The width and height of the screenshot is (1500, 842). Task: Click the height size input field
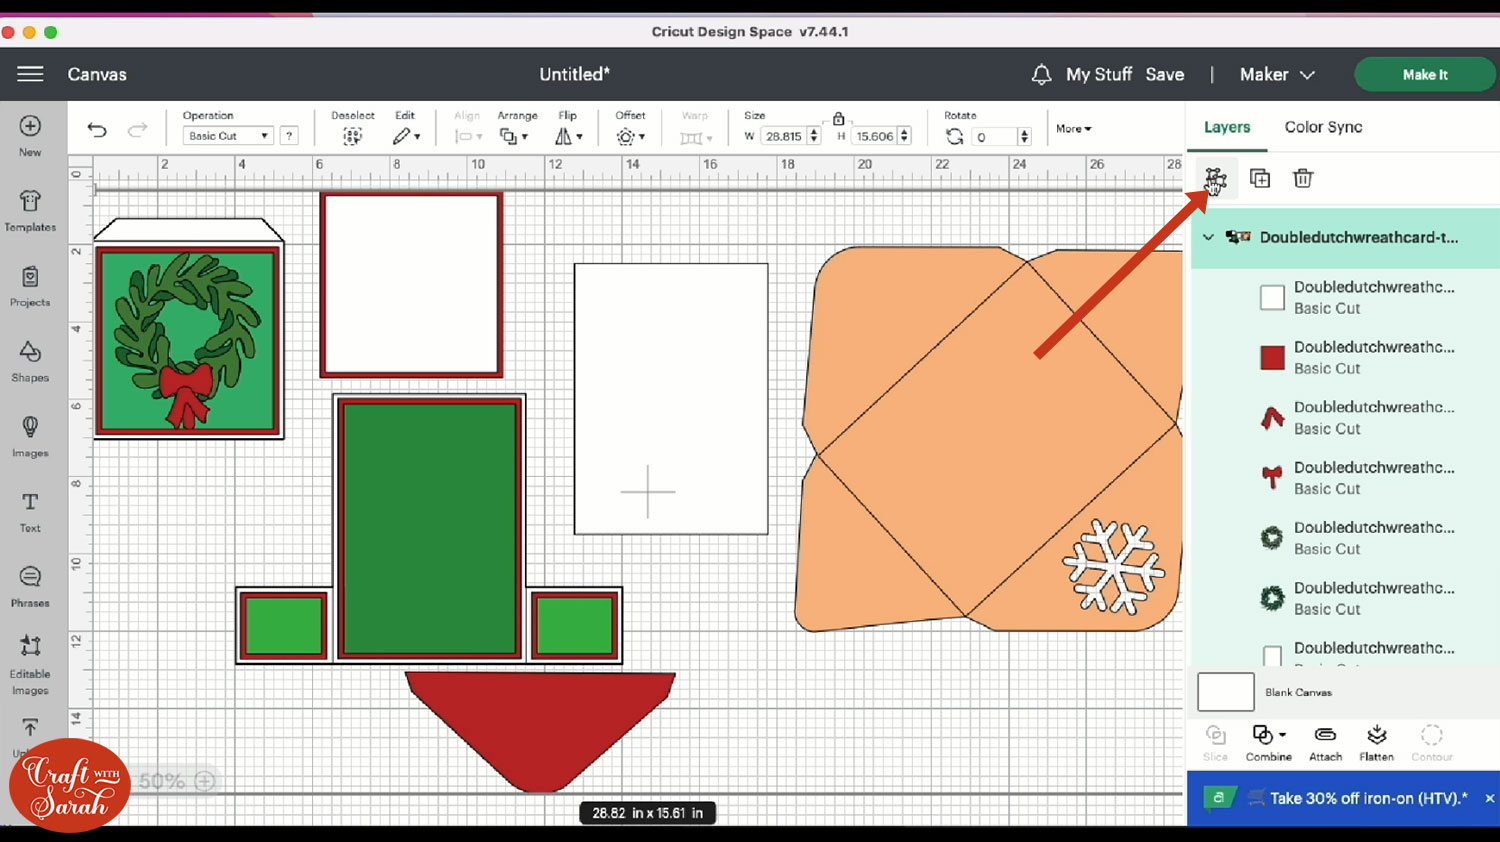875,136
